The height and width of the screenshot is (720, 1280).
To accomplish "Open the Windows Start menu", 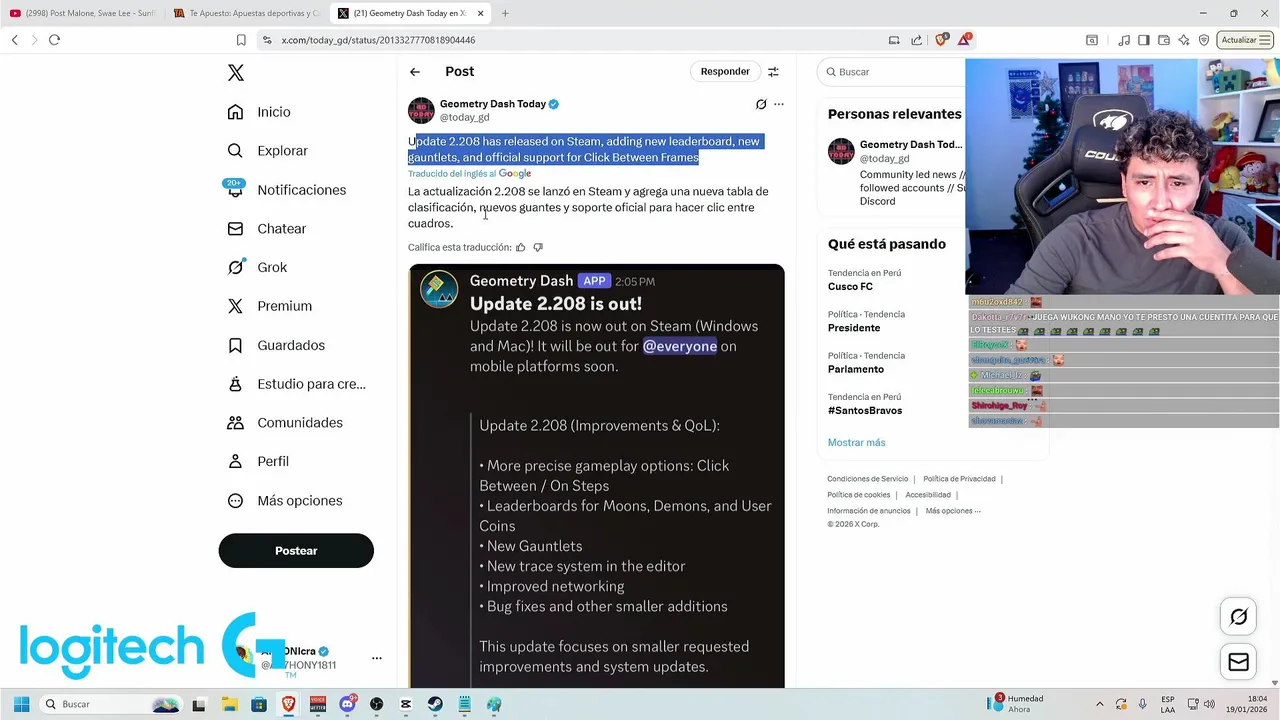I will [21, 705].
